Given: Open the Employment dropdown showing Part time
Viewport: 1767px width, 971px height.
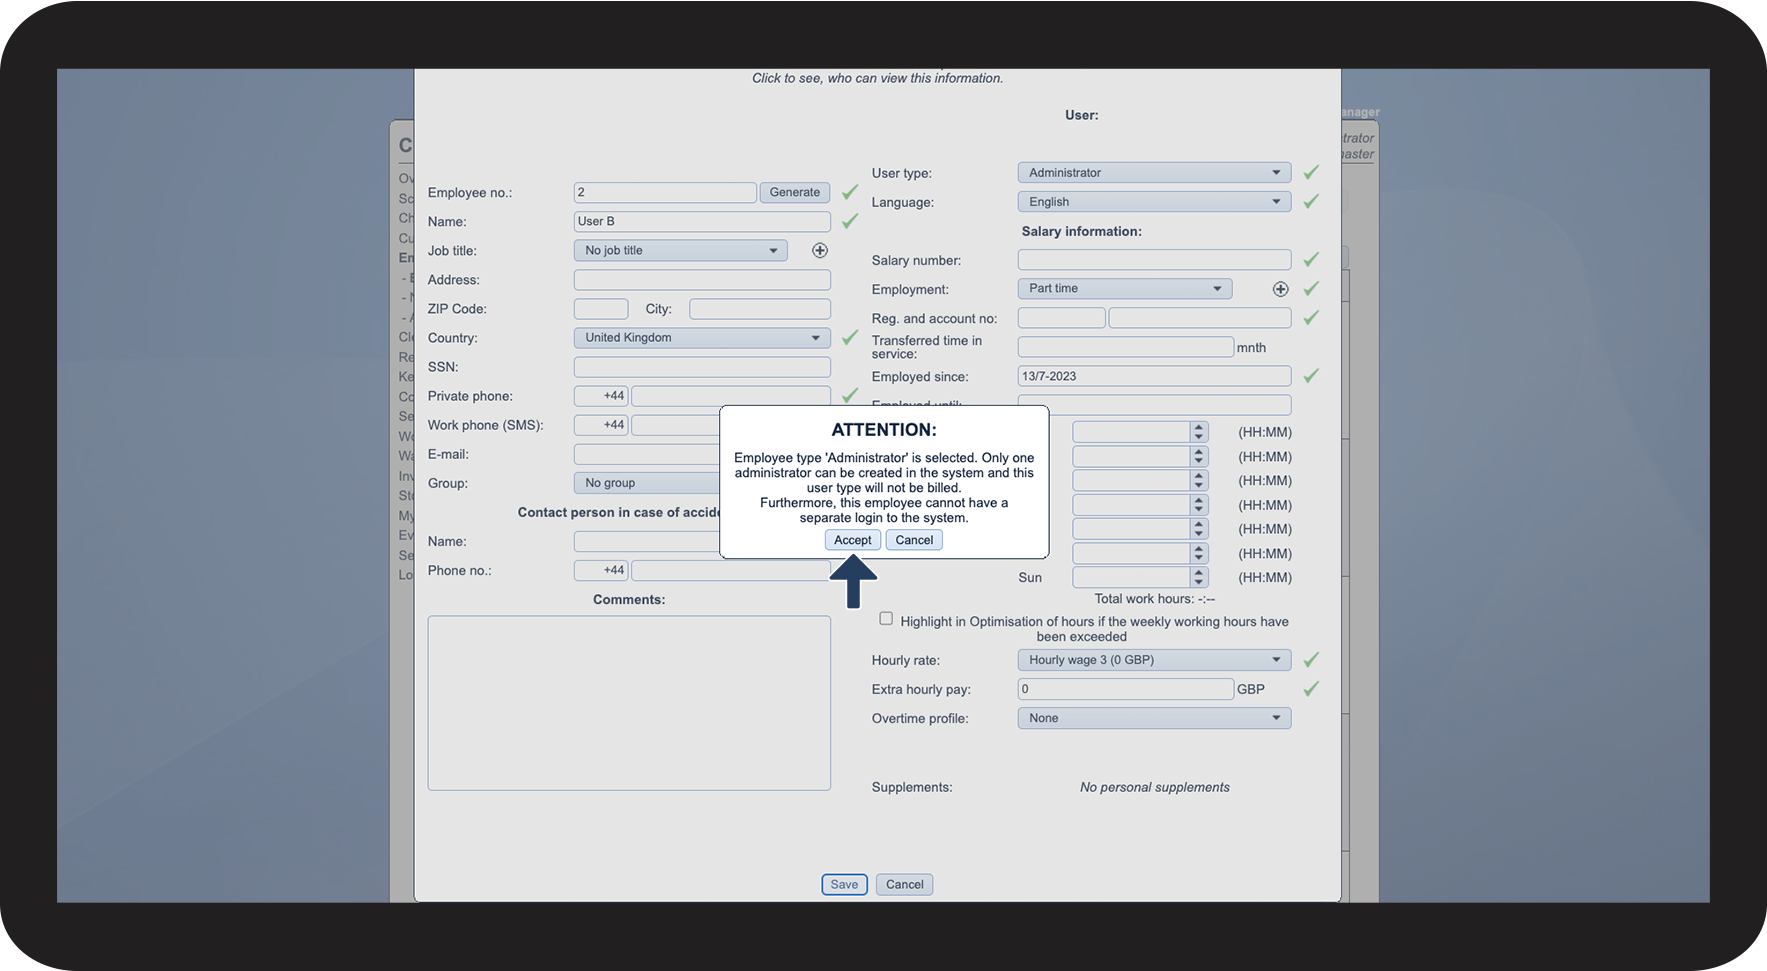Looking at the screenshot, I should click(x=1125, y=289).
